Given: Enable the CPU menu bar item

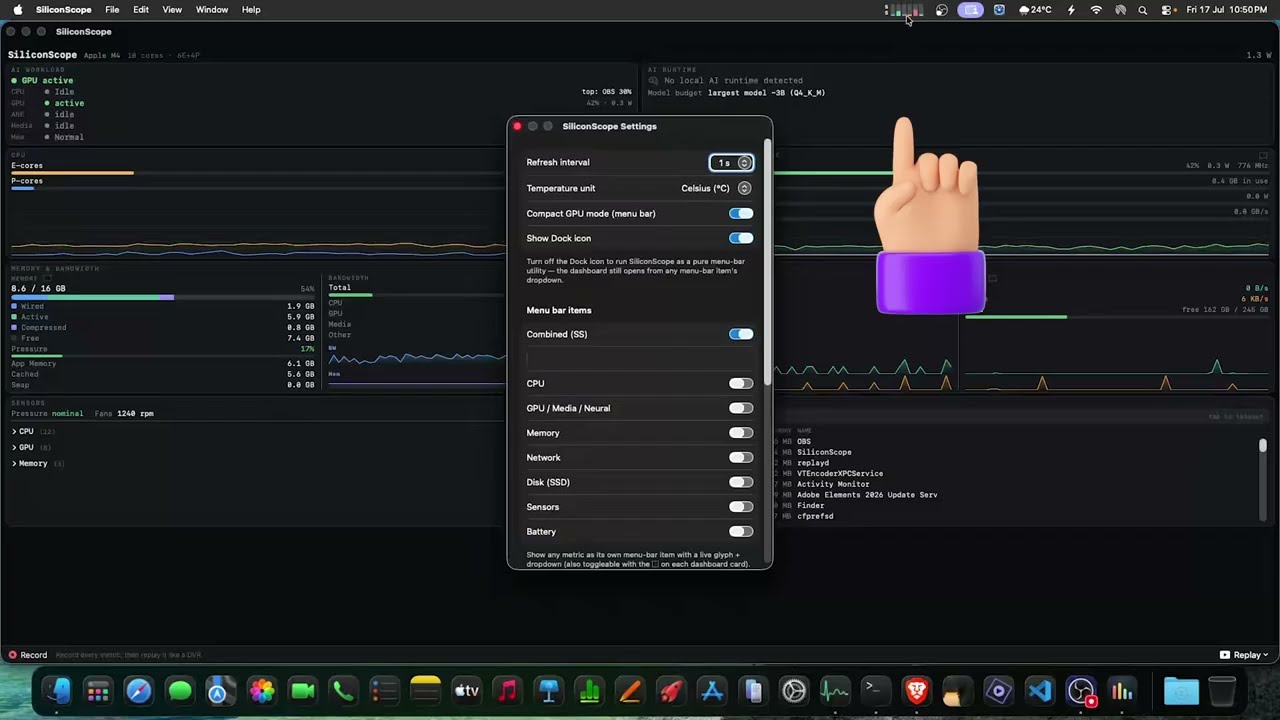Looking at the screenshot, I should tap(741, 383).
